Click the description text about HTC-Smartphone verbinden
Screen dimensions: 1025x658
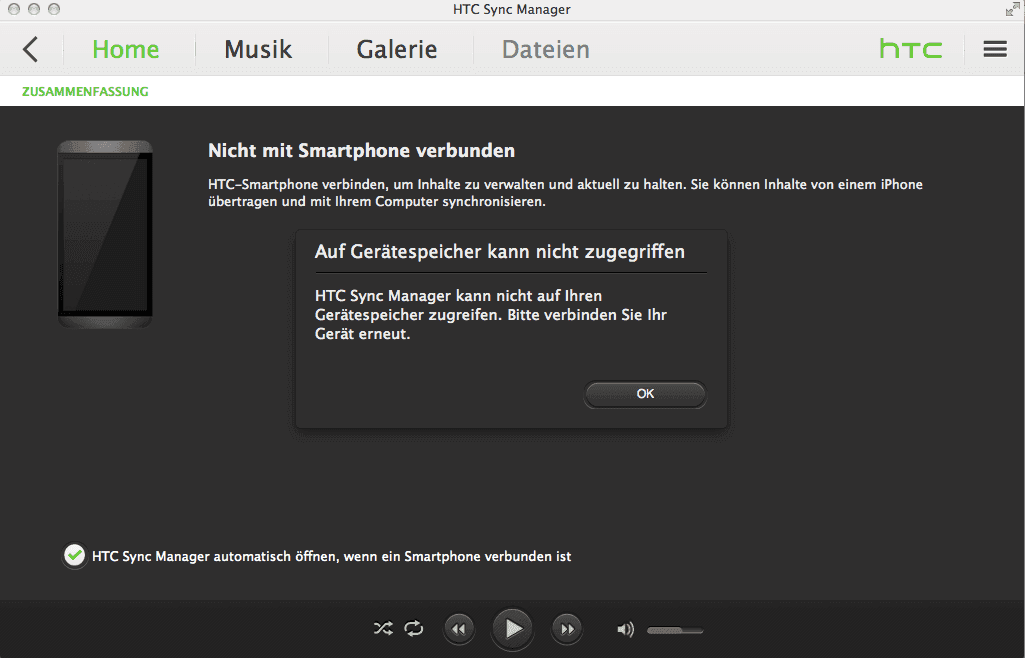click(565, 193)
